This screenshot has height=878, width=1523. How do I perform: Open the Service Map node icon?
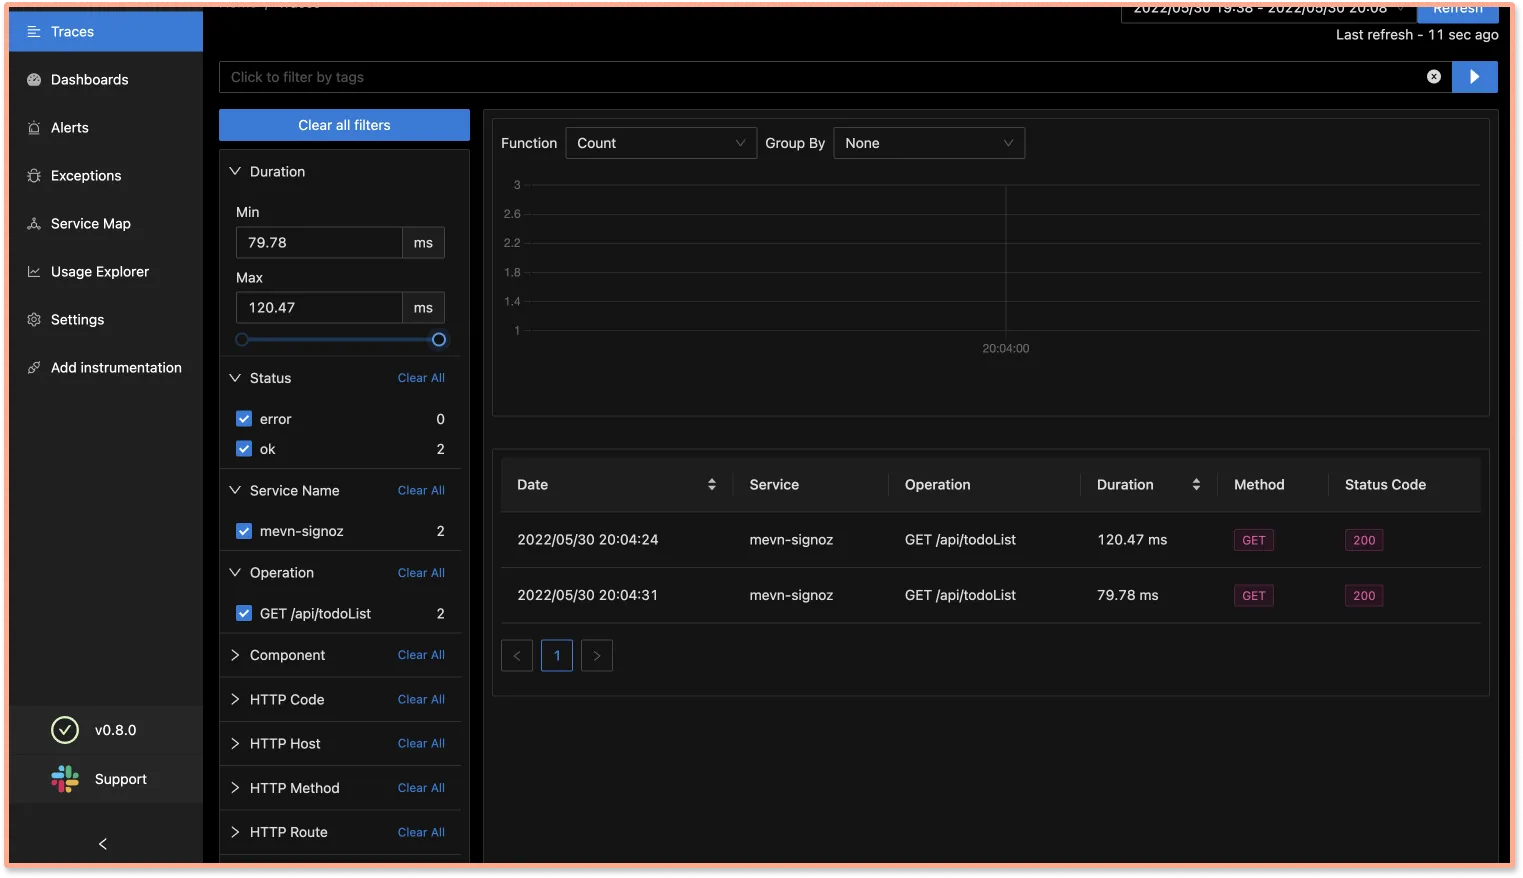34,224
